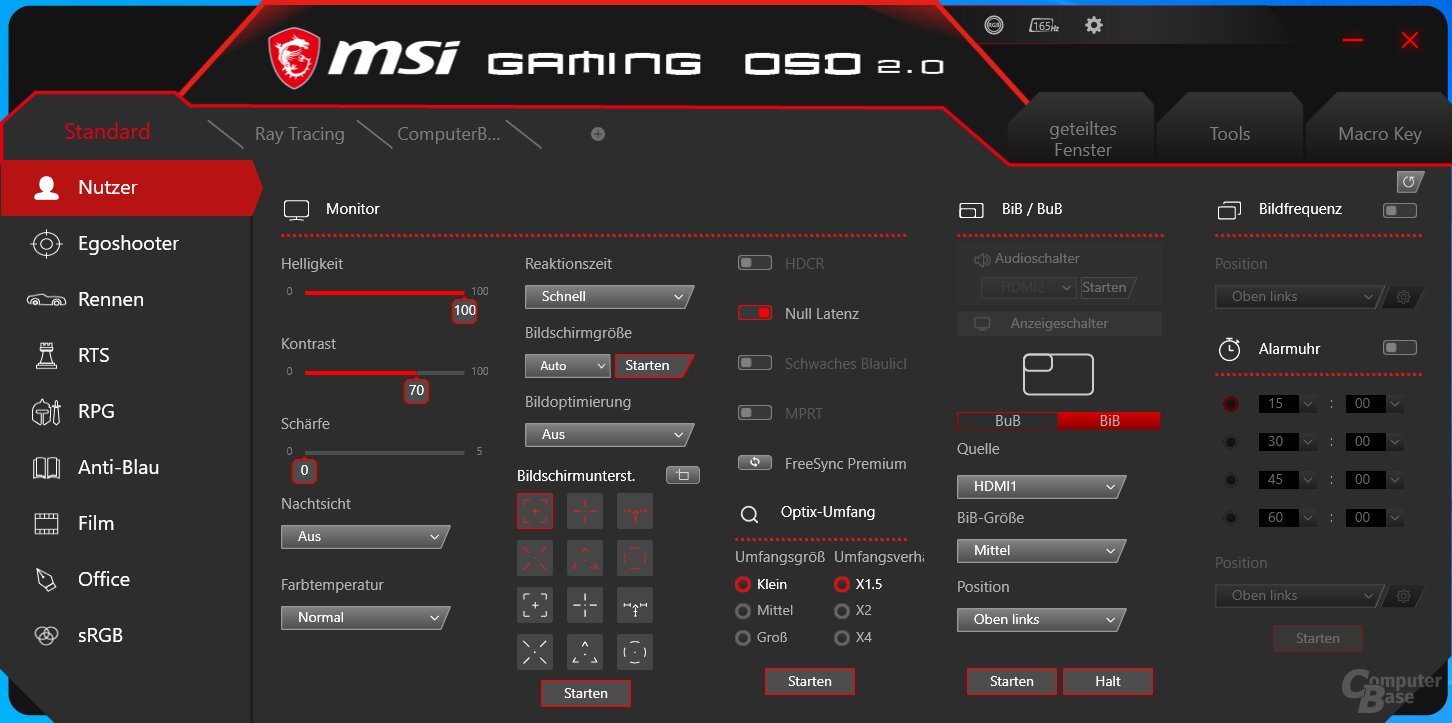The image size is (1452, 723).
Task: Open Quelle HDMI1 dropdown
Action: (x=1041, y=487)
